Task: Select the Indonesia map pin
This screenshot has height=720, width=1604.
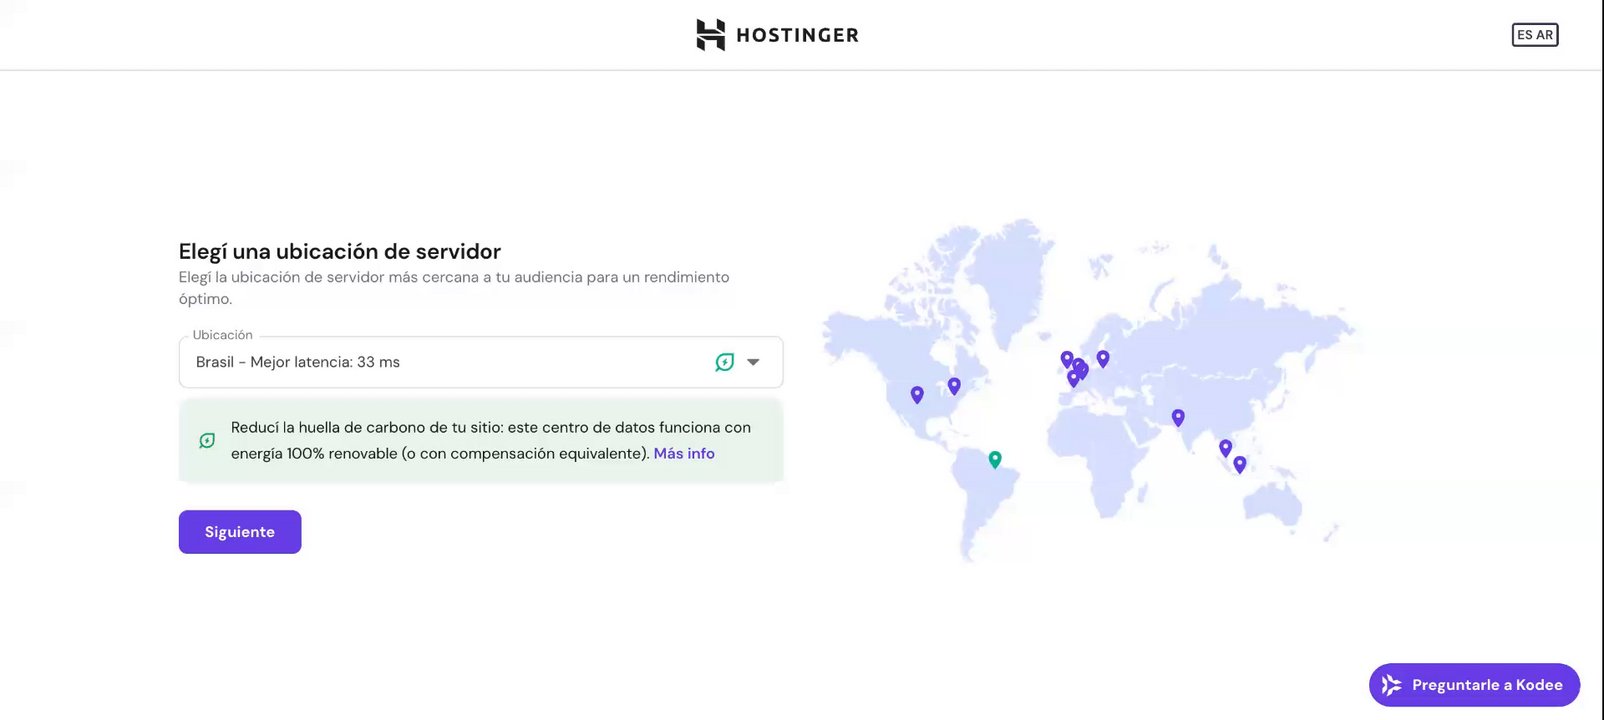Action: [x=1240, y=464]
